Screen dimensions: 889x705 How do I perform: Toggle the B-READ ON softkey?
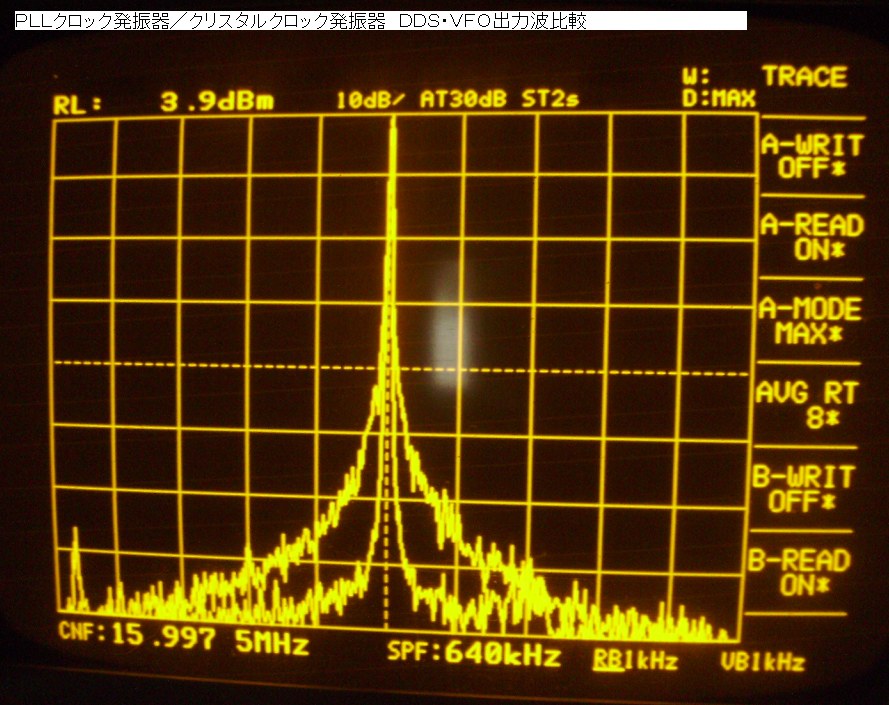click(x=799, y=572)
